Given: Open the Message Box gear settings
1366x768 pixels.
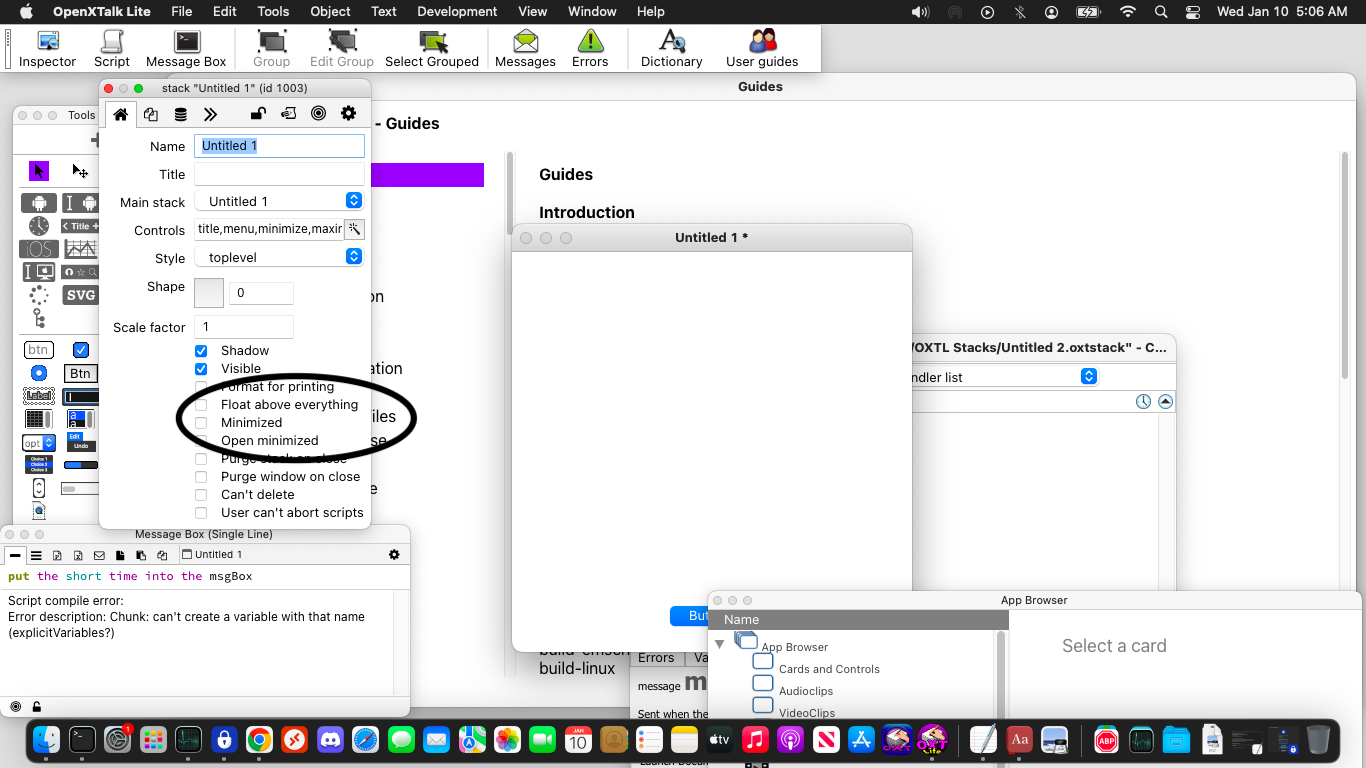Looking at the screenshot, I should point(394,555).
